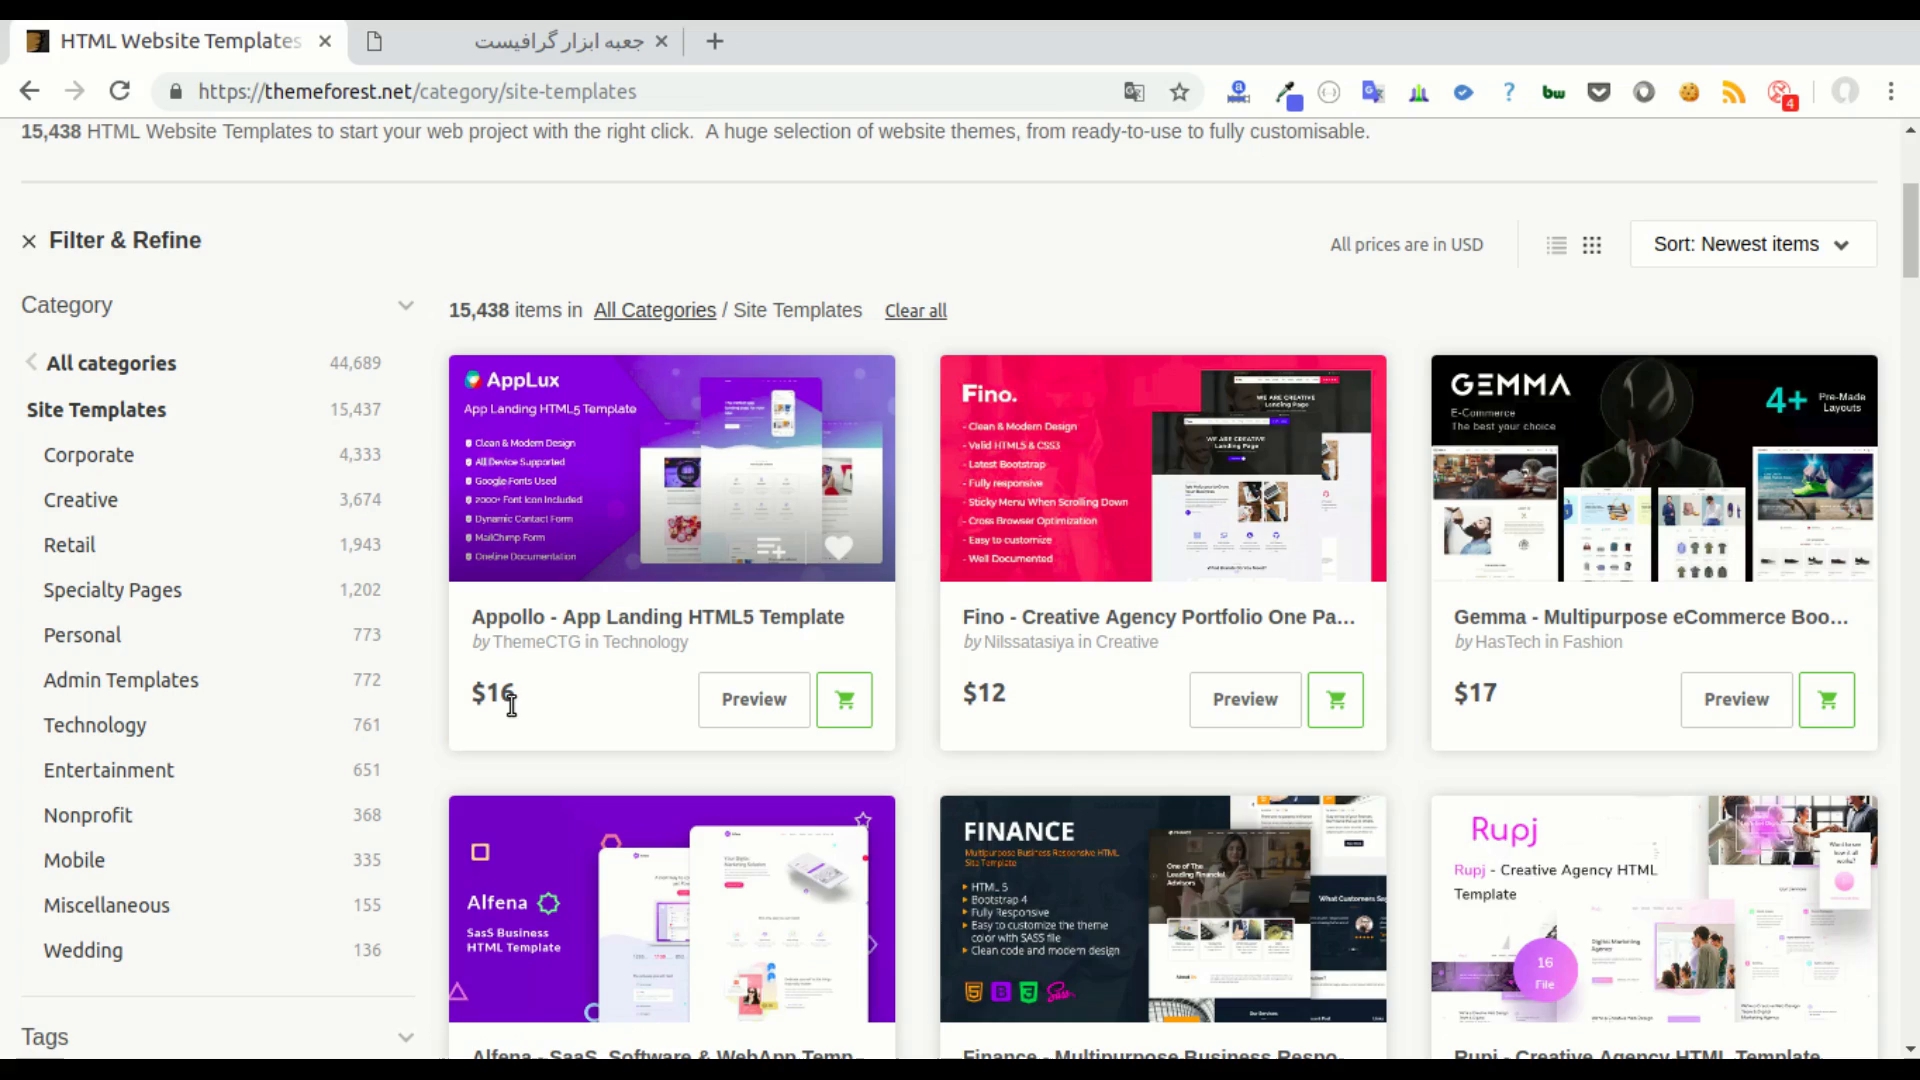Click the blue checkmark extension icon
This screenshot has height=1080, width=1920.
[x=1463, y=92]
